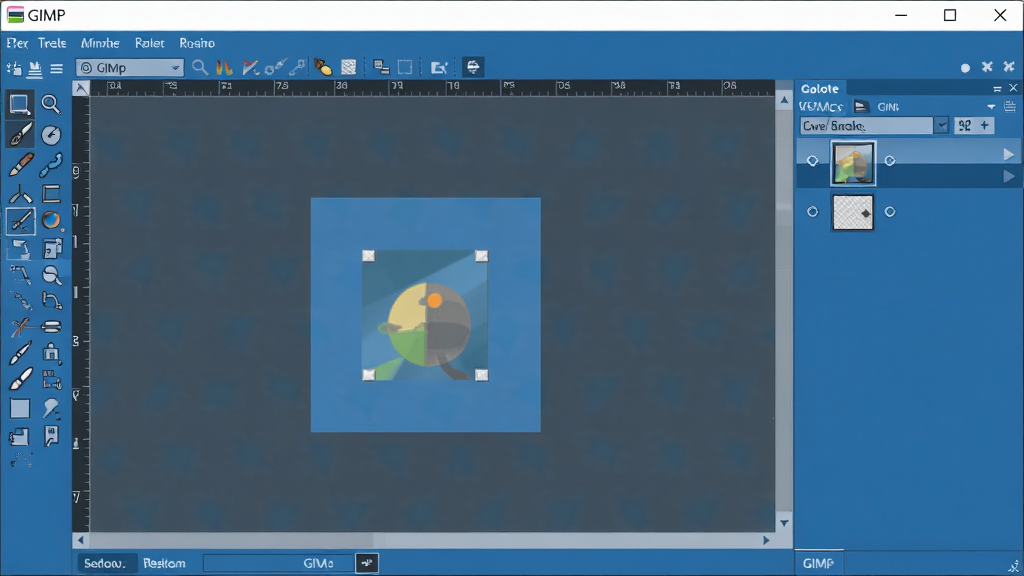Click the button left of plus in panel
Screen dimensions: 1024x576
965,125
